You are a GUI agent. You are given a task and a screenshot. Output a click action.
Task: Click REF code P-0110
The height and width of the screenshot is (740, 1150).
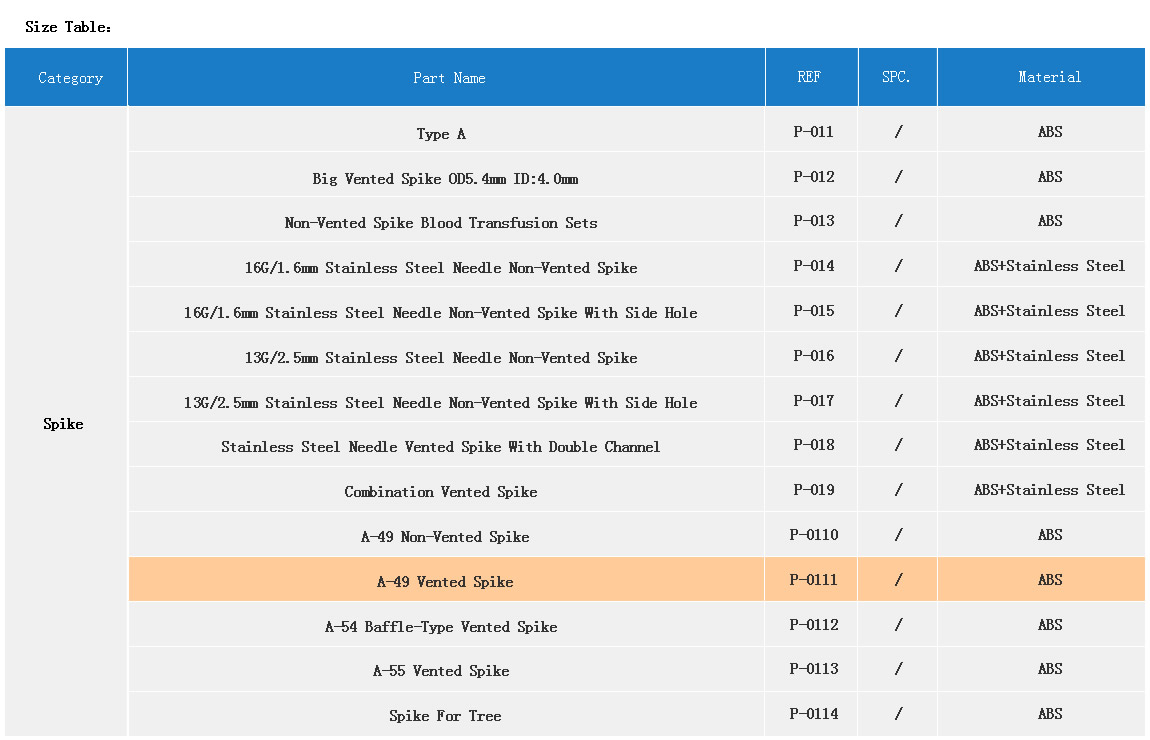pos(813,535)
